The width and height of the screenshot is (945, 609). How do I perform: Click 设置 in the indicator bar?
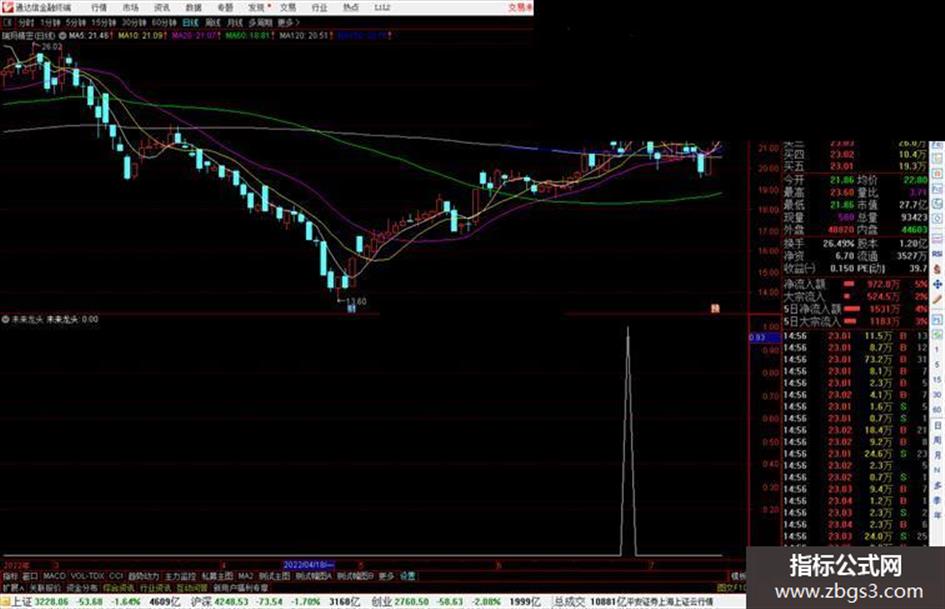[407, 576]
